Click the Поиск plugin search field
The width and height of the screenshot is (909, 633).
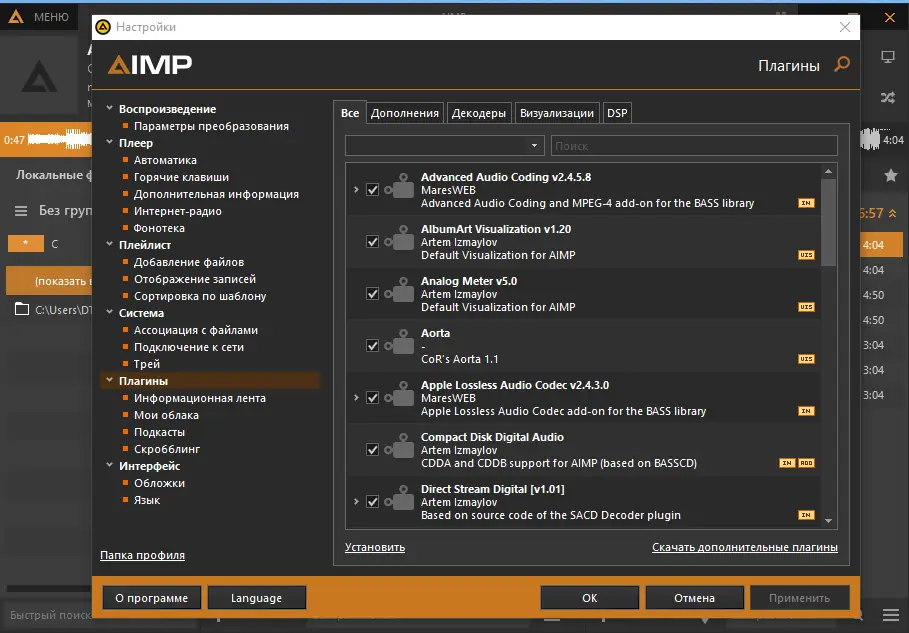(x=694, y=145)
